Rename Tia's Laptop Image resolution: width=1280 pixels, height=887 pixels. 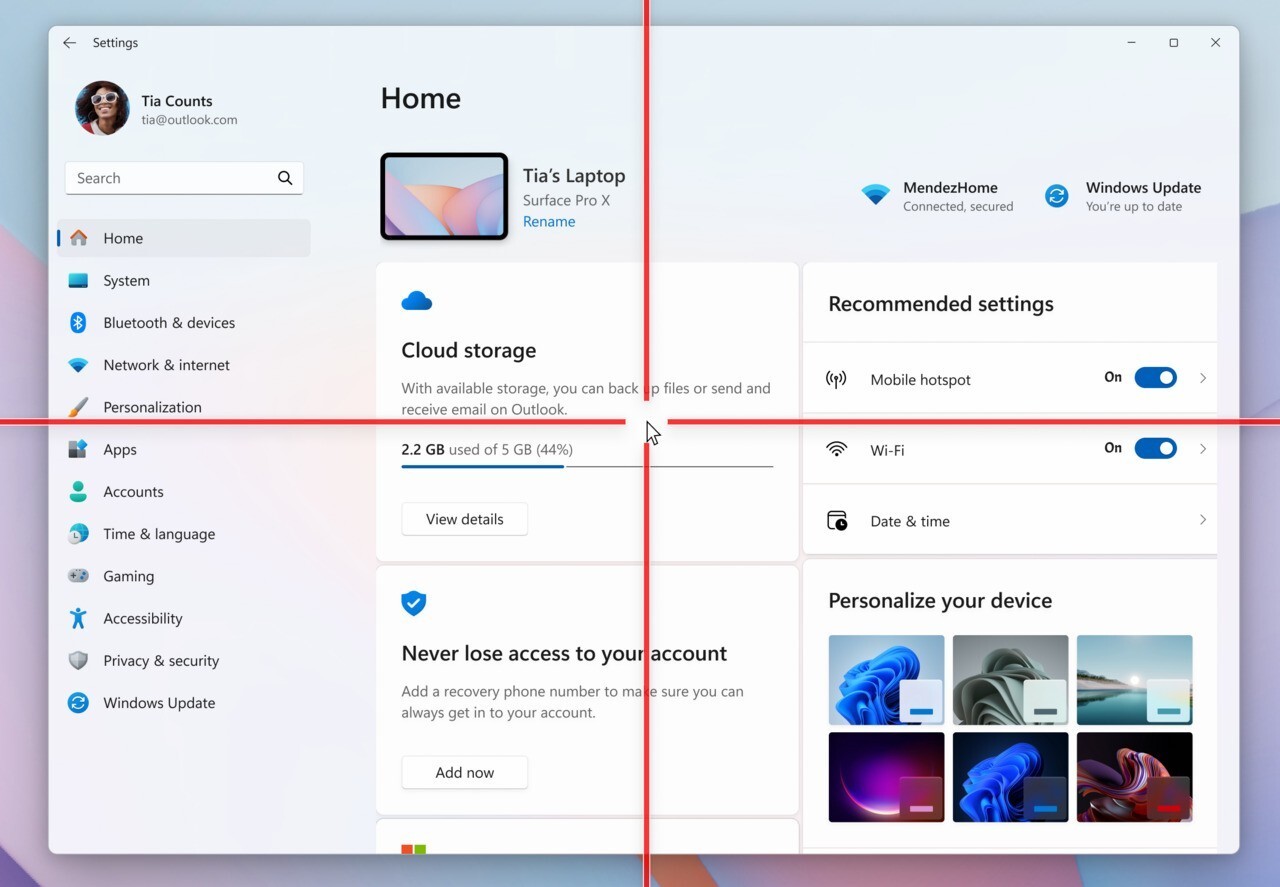(x=548, y=221)
